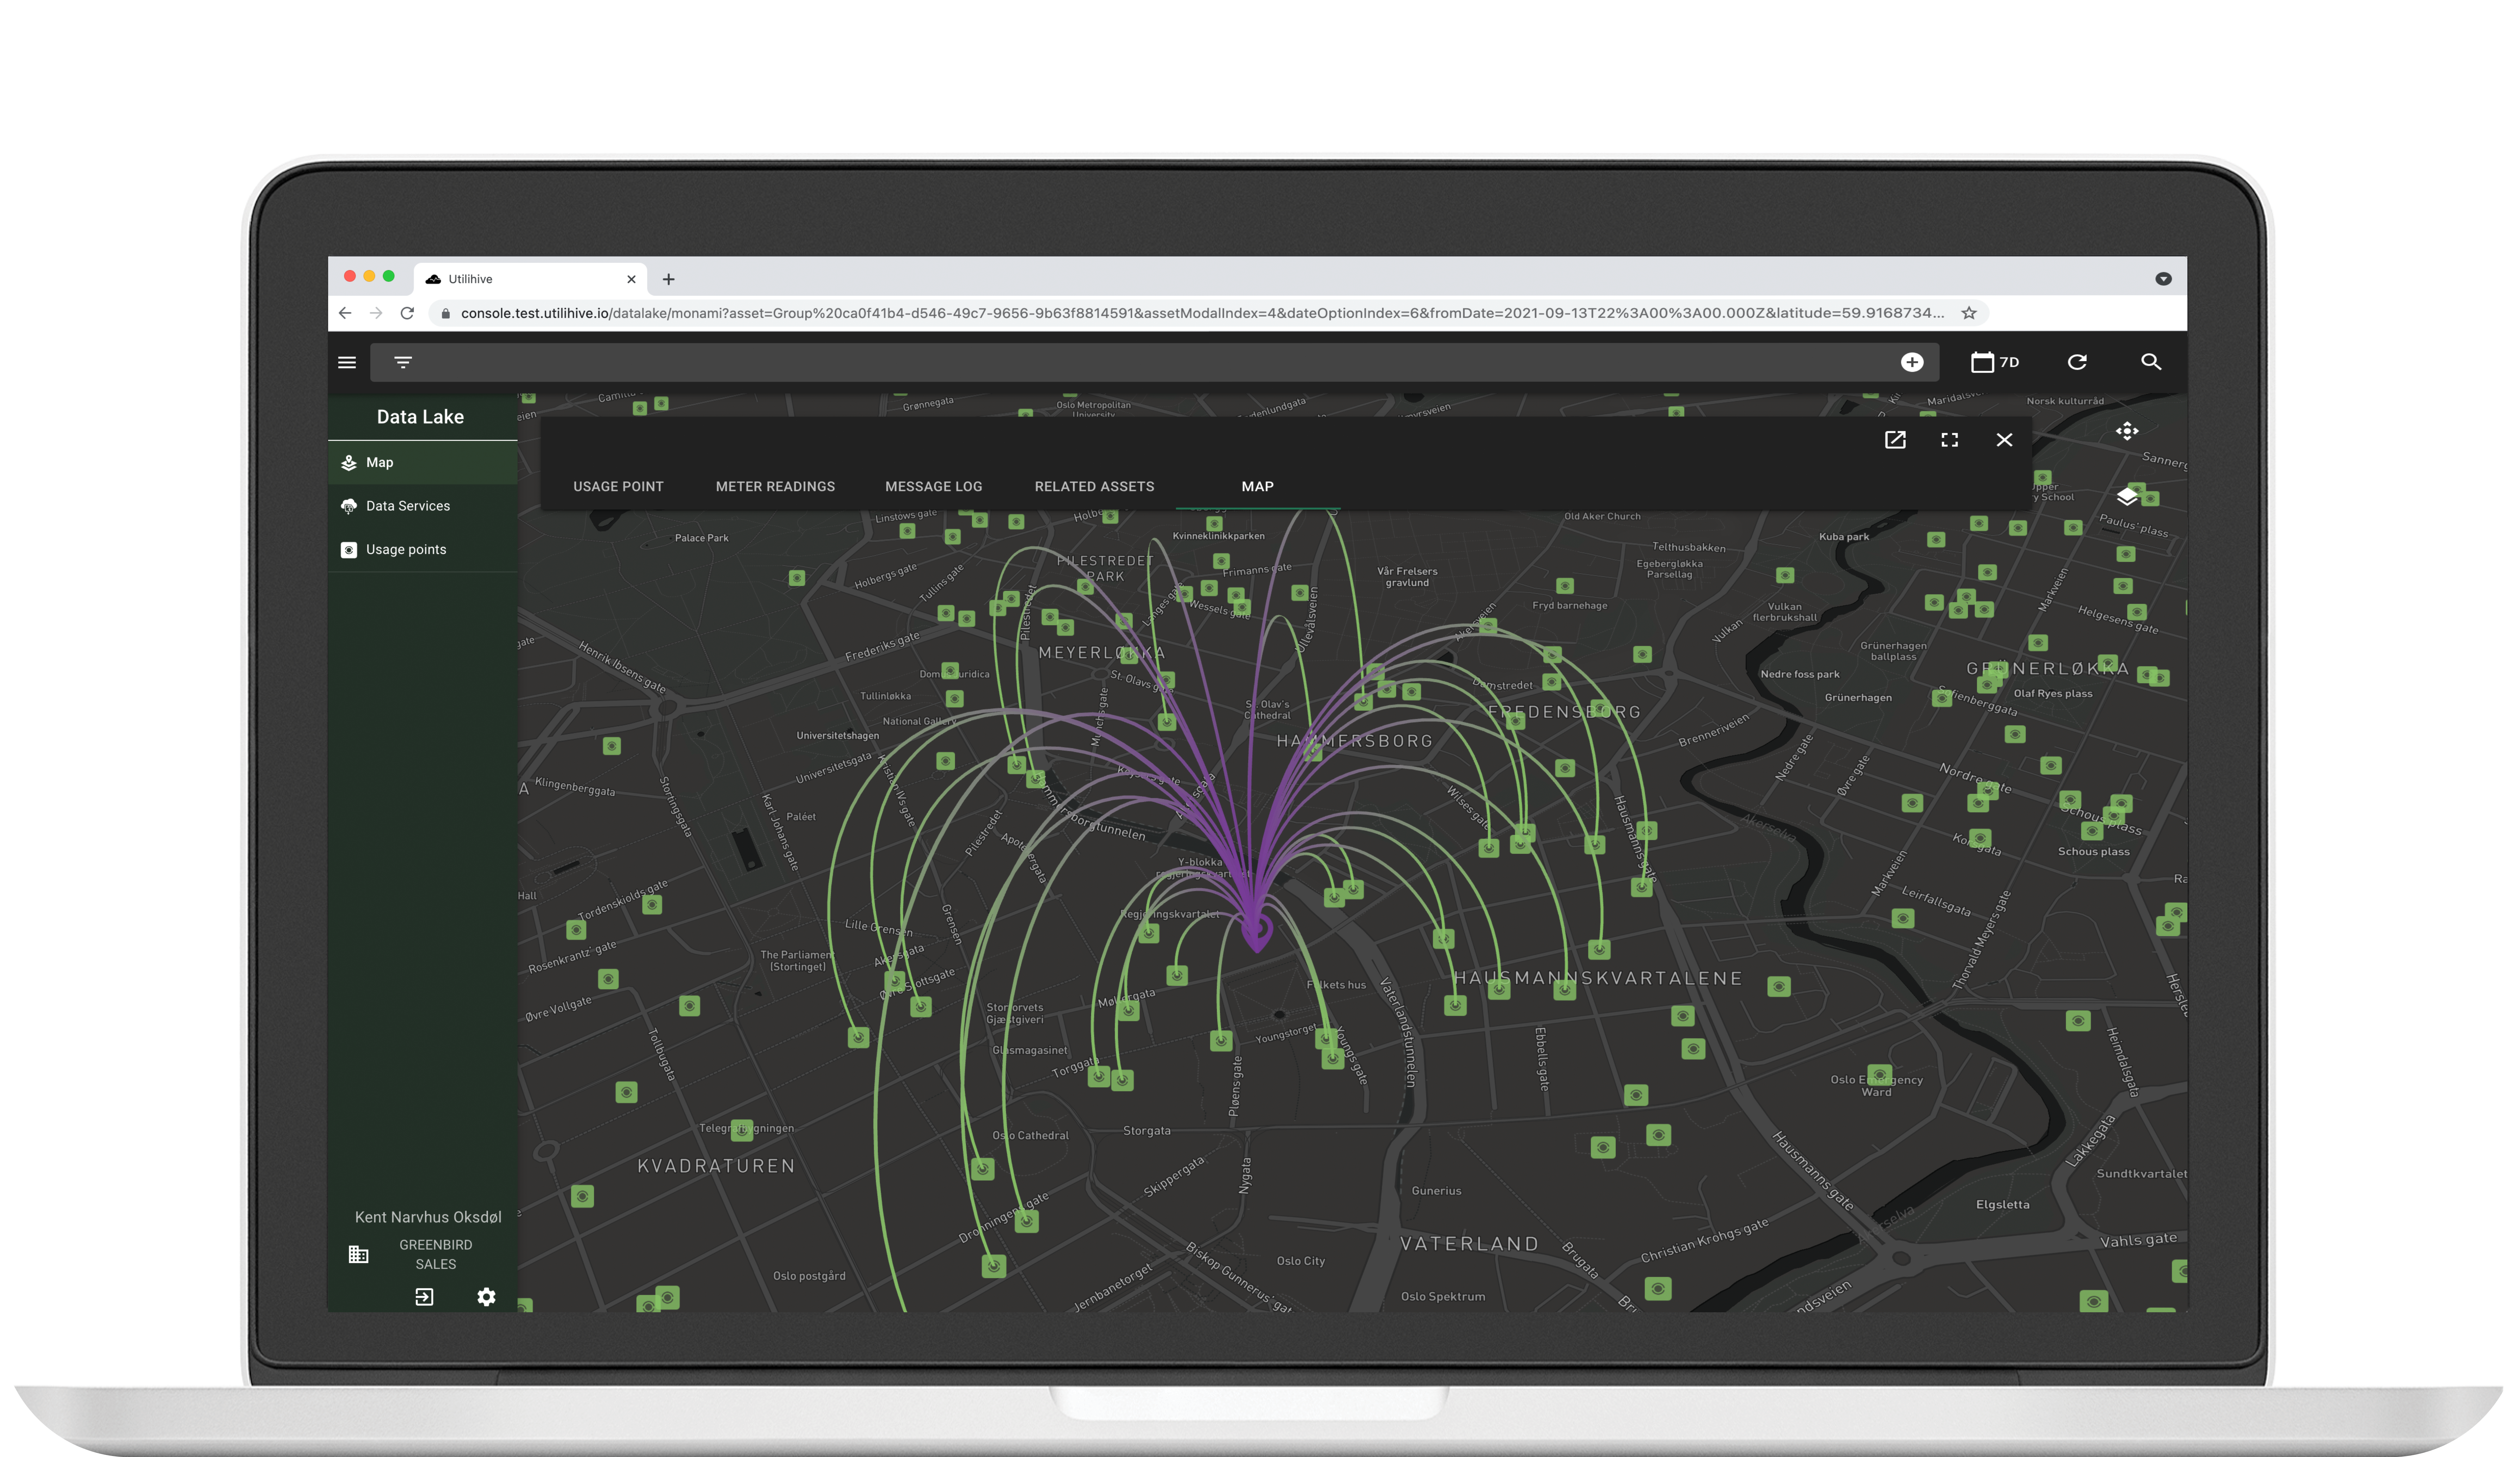The height and width of the screenshot is (1457, 2520).
Task: Click the refresh data icon
Action: tap(2077, 362)
